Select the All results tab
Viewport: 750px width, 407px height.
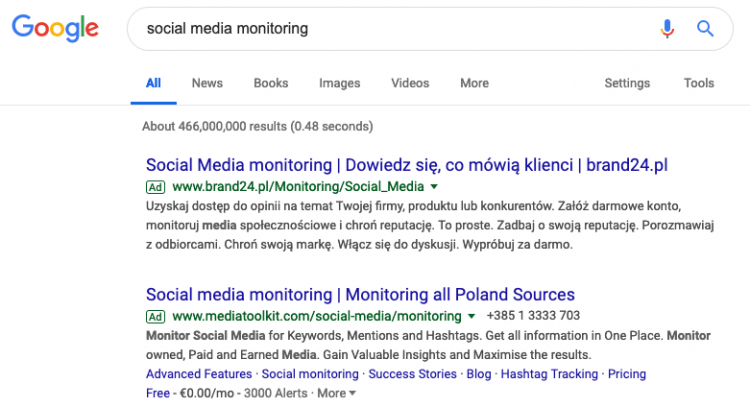pos(153,83)
